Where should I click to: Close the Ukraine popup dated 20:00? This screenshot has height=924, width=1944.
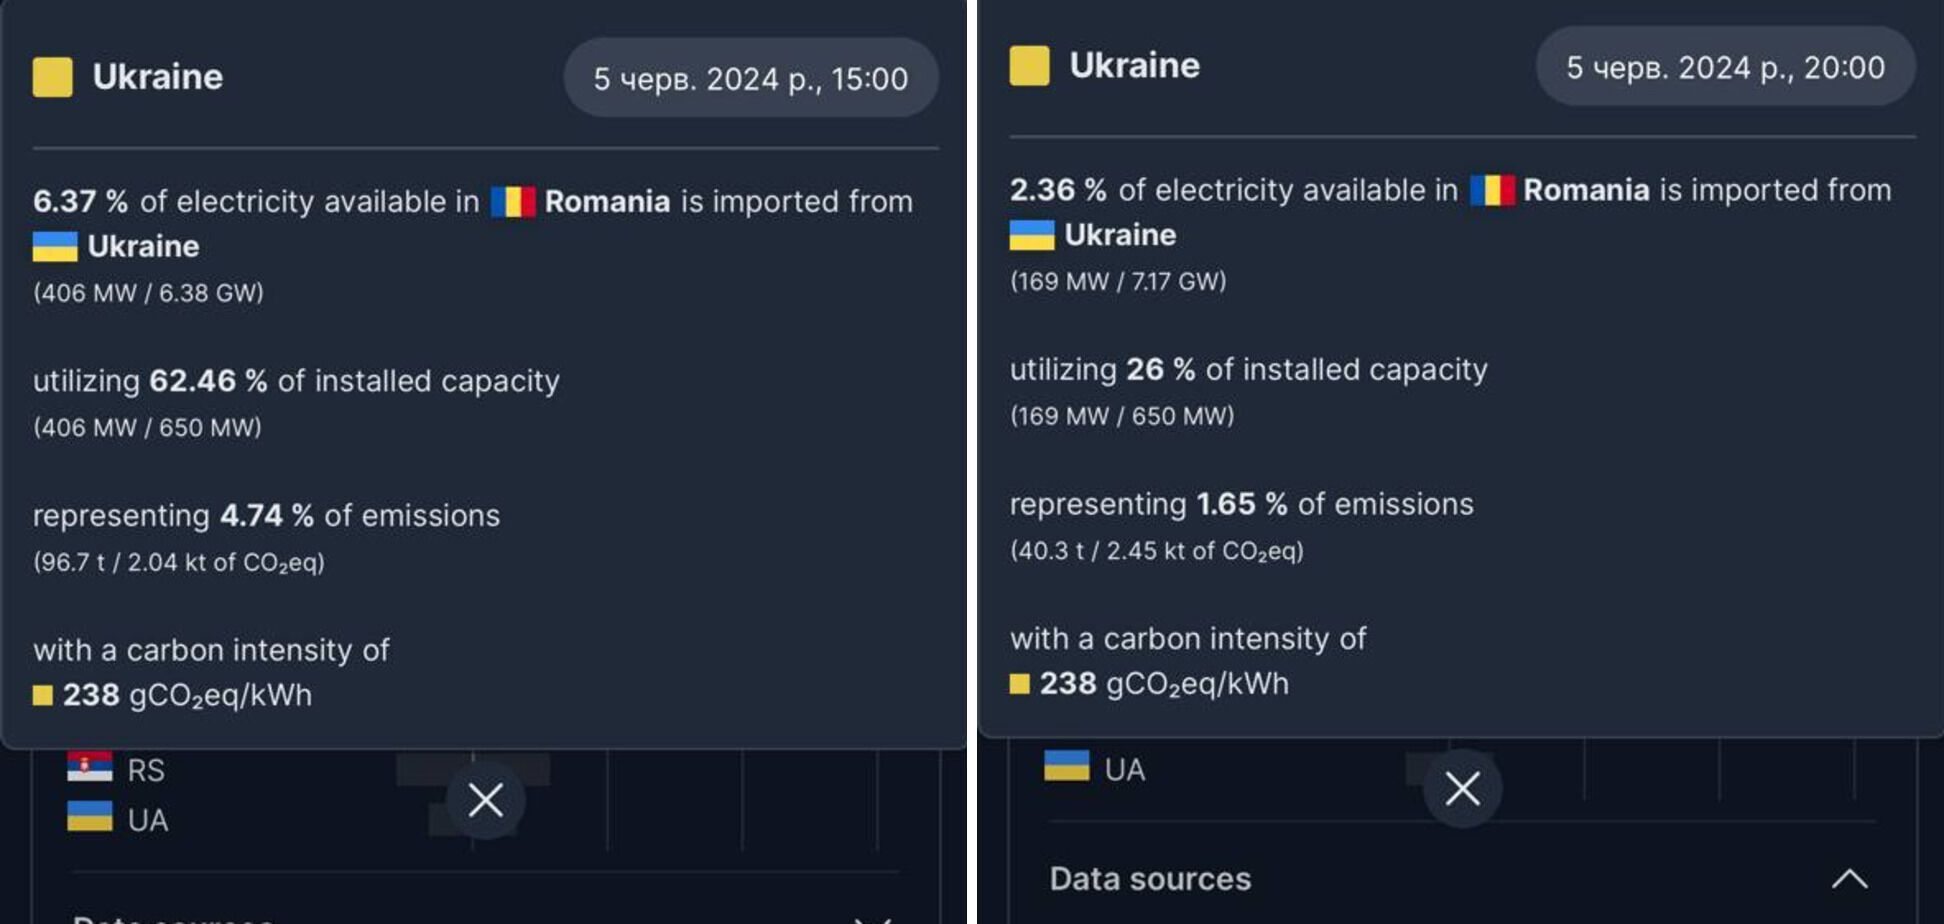(1462, 789)
